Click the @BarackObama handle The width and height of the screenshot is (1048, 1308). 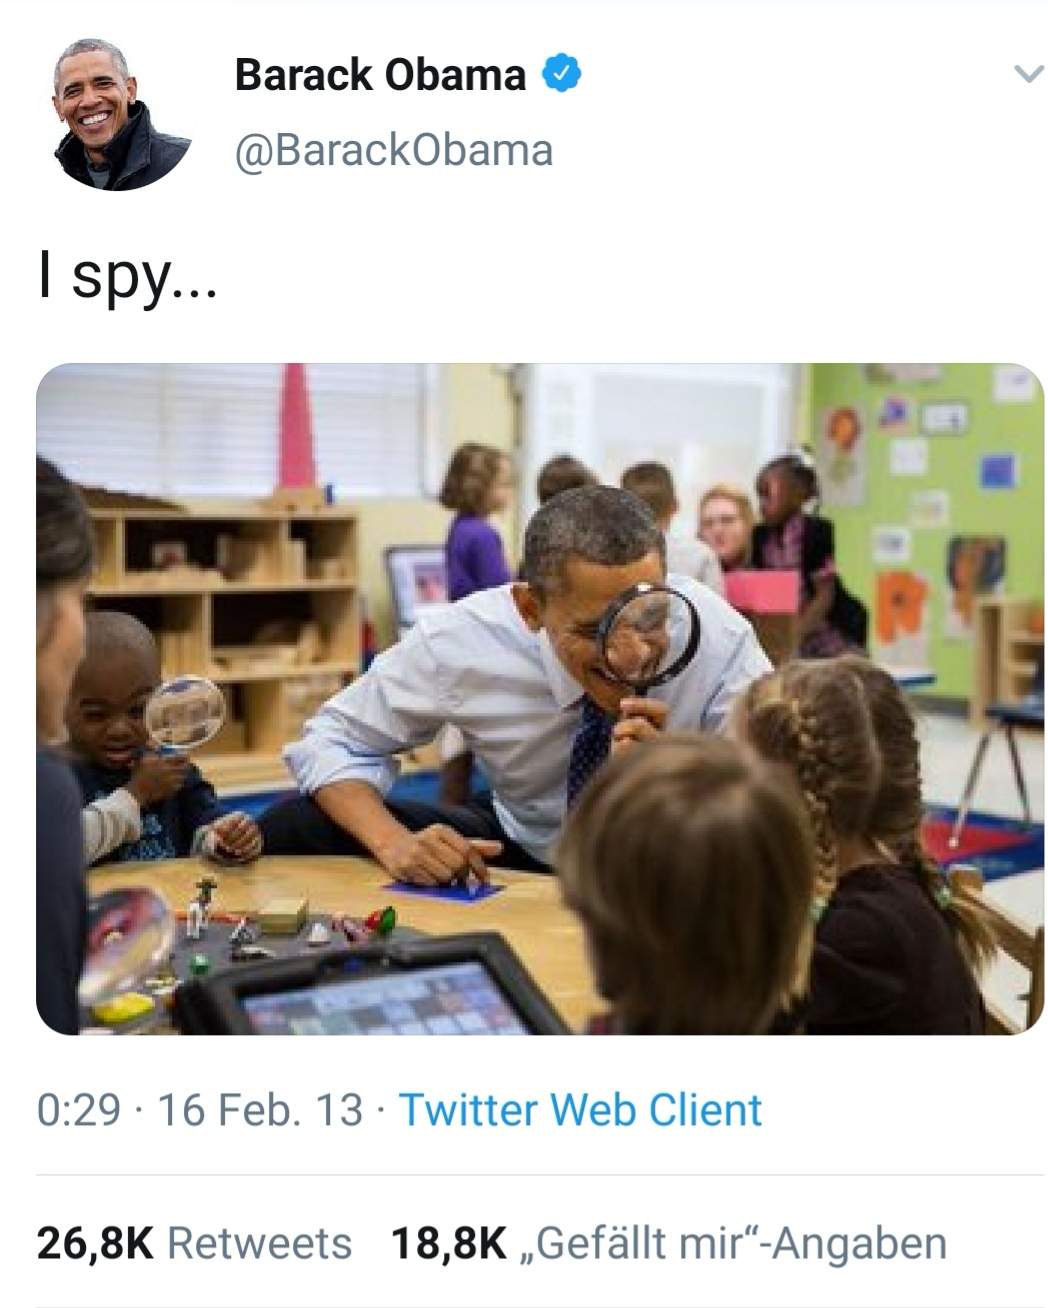click(393, 150)
